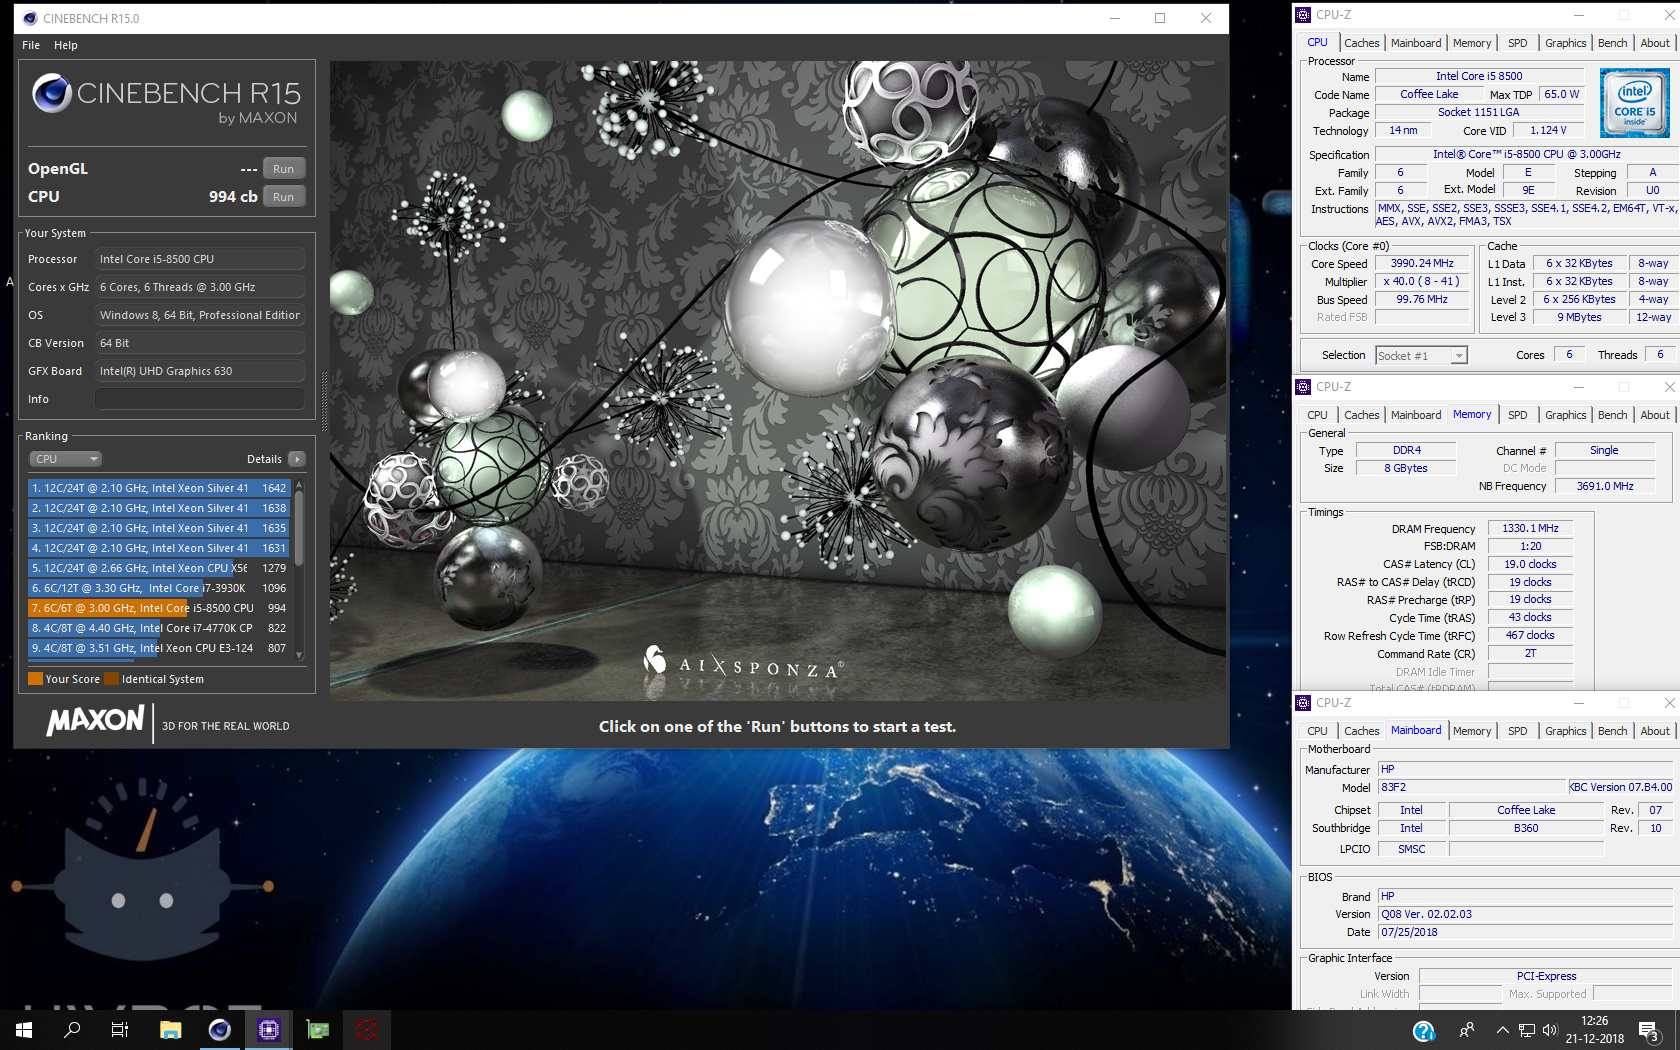Screen dimensions: 1680x1050
Task: Click the orange Your Score legend swatch
Action: click(35, 679)
